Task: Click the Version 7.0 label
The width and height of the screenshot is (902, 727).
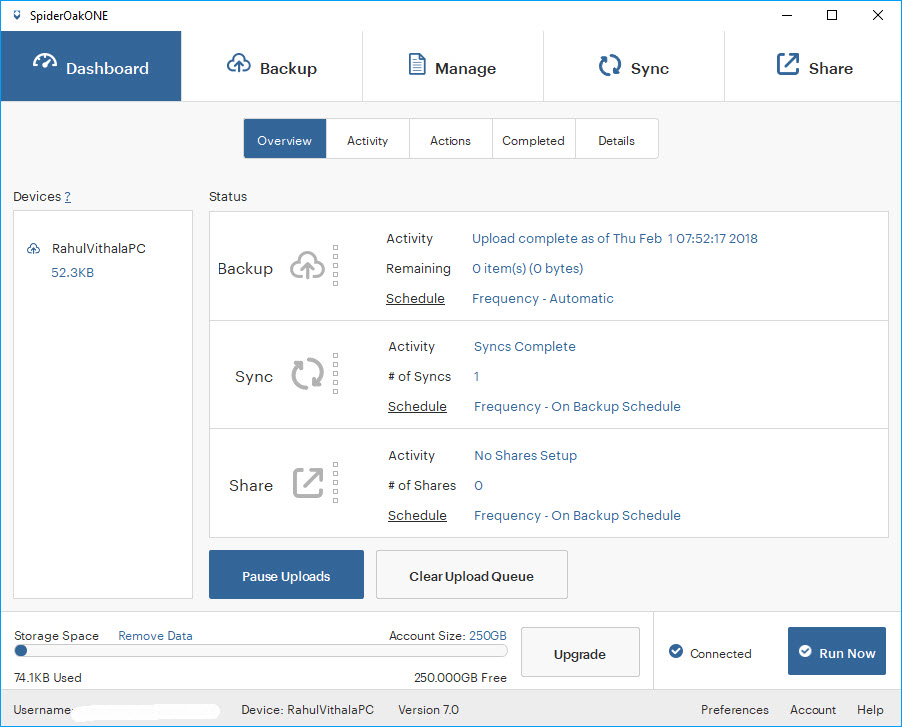Action: [429, 710]
